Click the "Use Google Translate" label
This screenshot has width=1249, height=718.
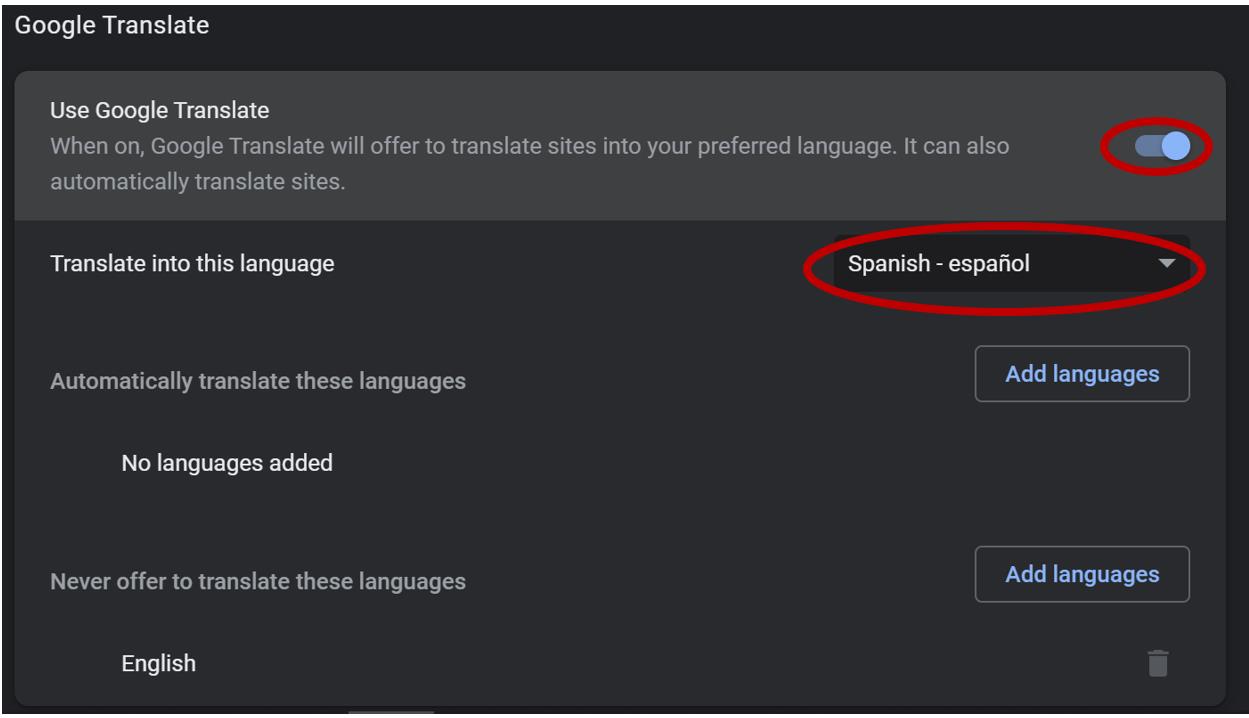pos(160,110)
